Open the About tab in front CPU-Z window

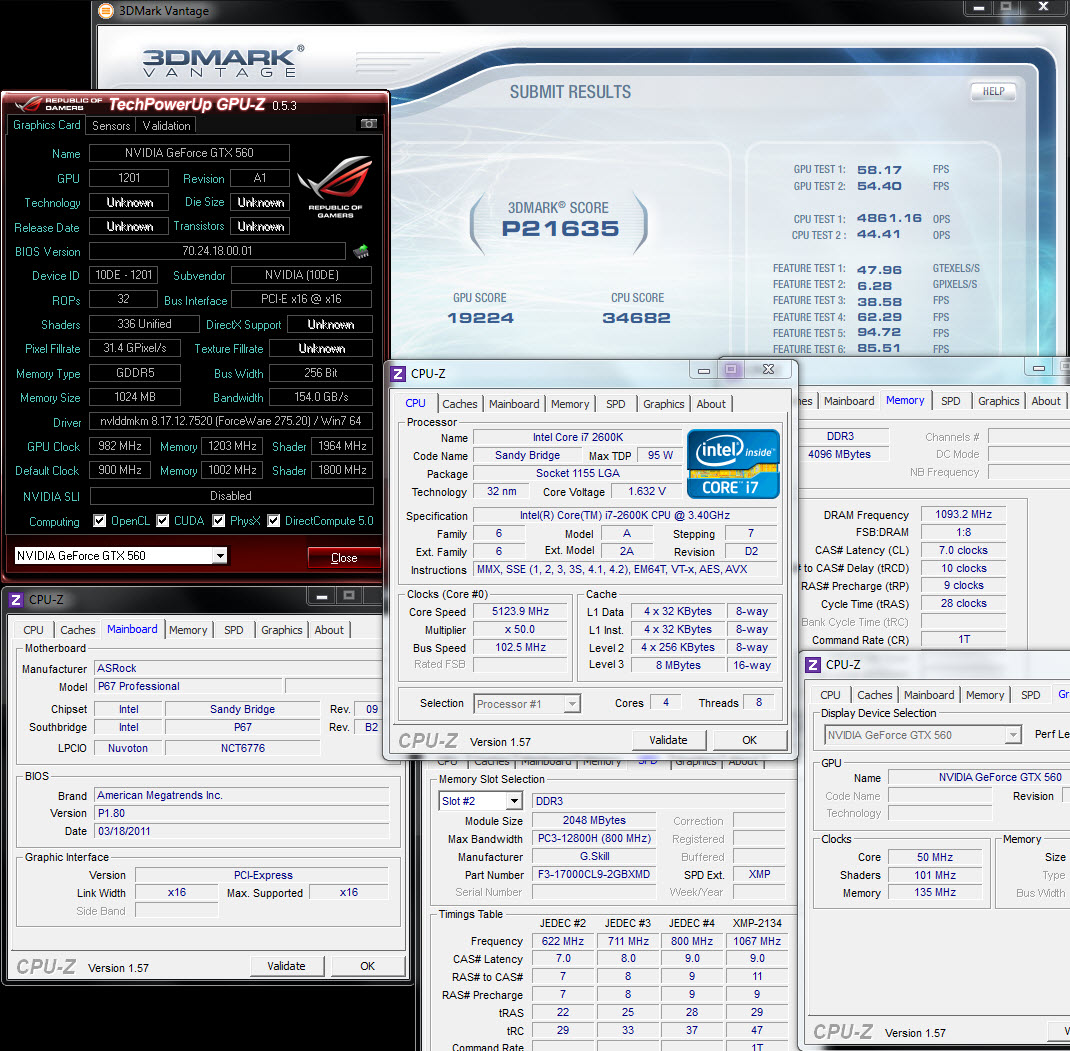(x=711, y=404)
